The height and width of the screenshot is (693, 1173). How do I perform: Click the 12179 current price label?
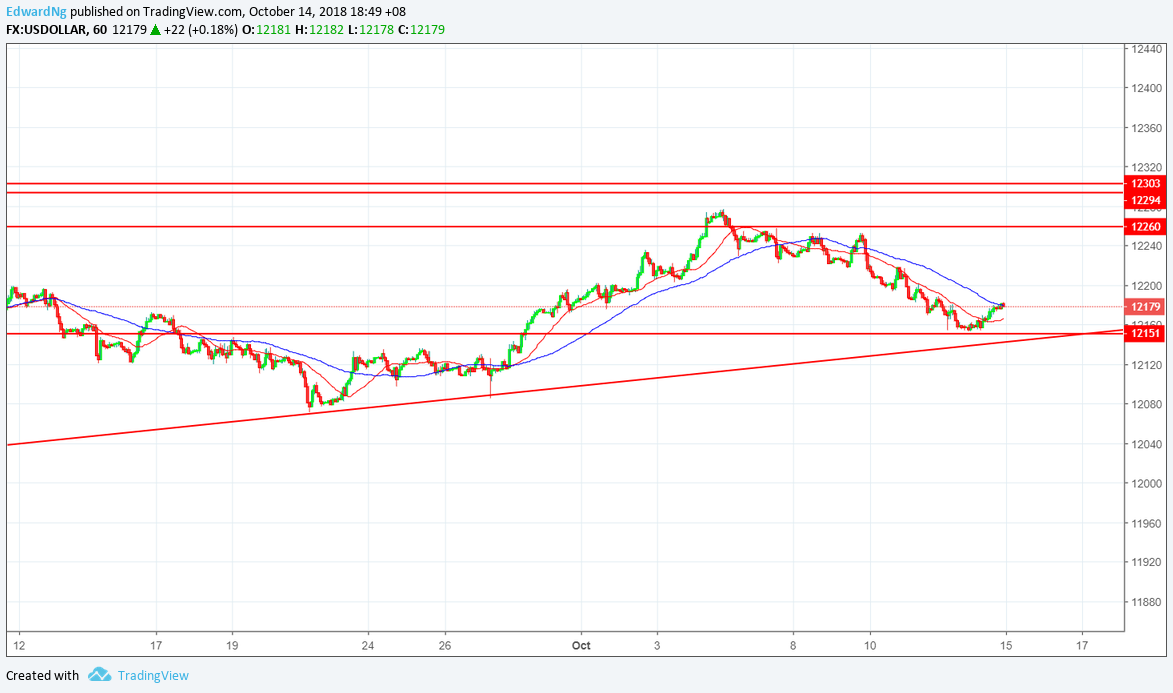pos(1145,307)
